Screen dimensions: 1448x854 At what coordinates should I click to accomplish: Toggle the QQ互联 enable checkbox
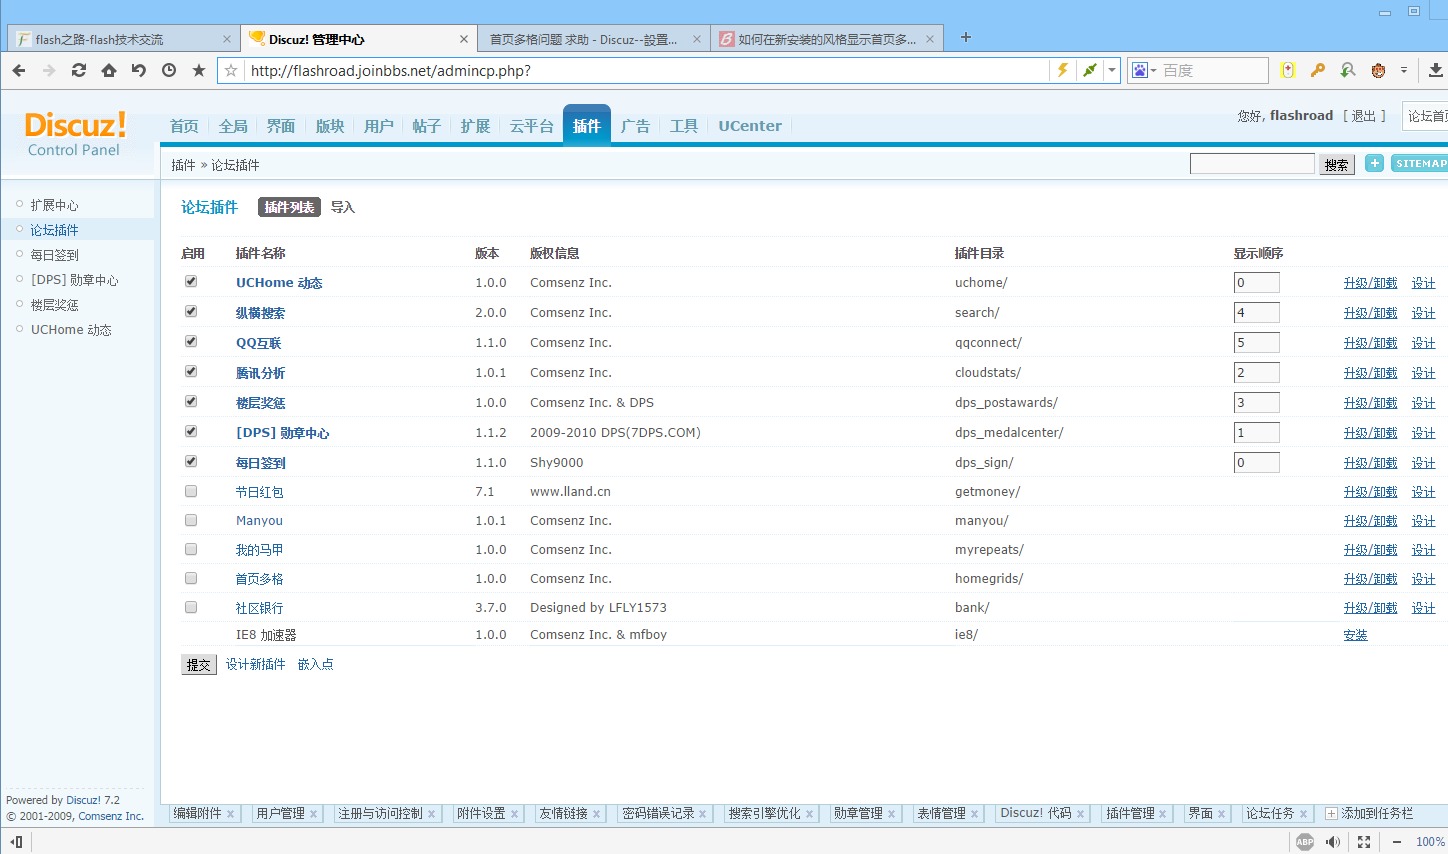(x=191, y=342)
